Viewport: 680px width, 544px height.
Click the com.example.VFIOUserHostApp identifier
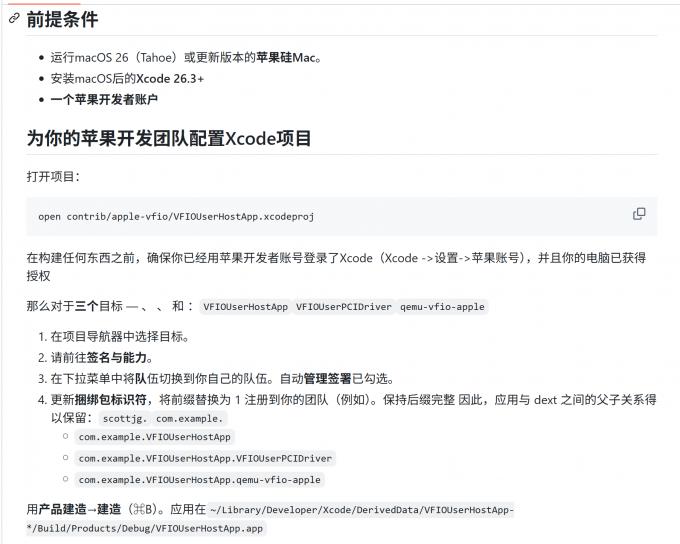click(x=155, y=437)
